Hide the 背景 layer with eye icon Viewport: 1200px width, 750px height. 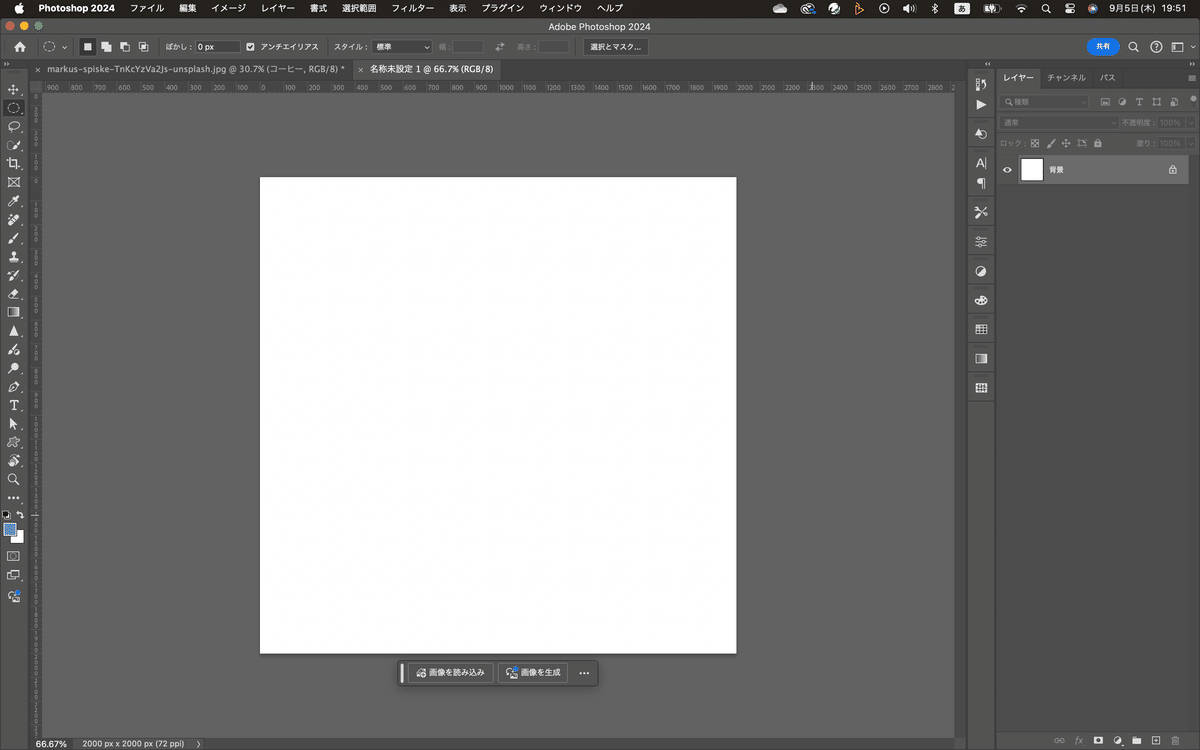tap(1007, 170)
